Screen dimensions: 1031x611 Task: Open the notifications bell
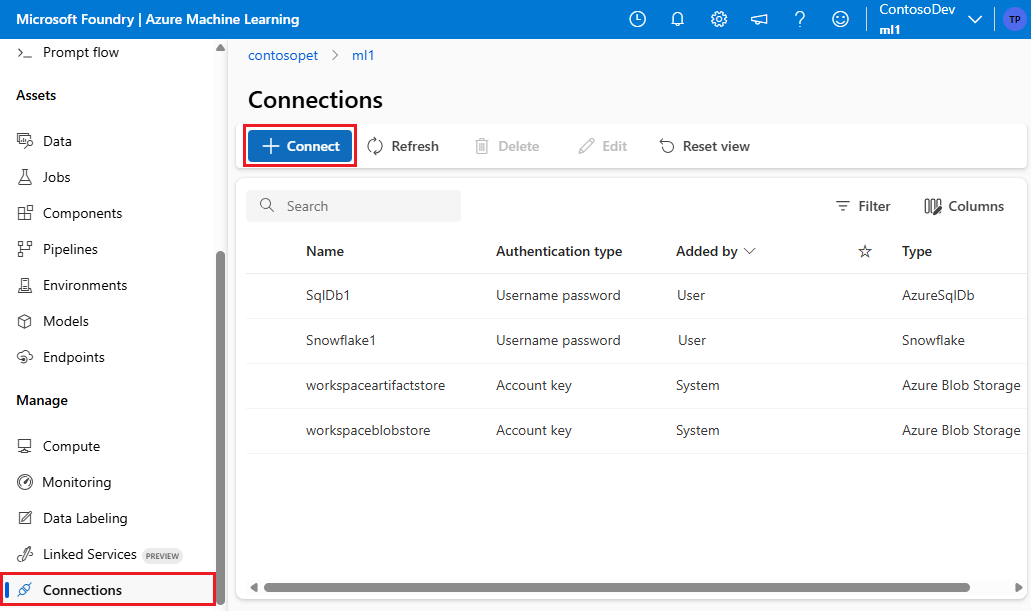coord(678,18)
